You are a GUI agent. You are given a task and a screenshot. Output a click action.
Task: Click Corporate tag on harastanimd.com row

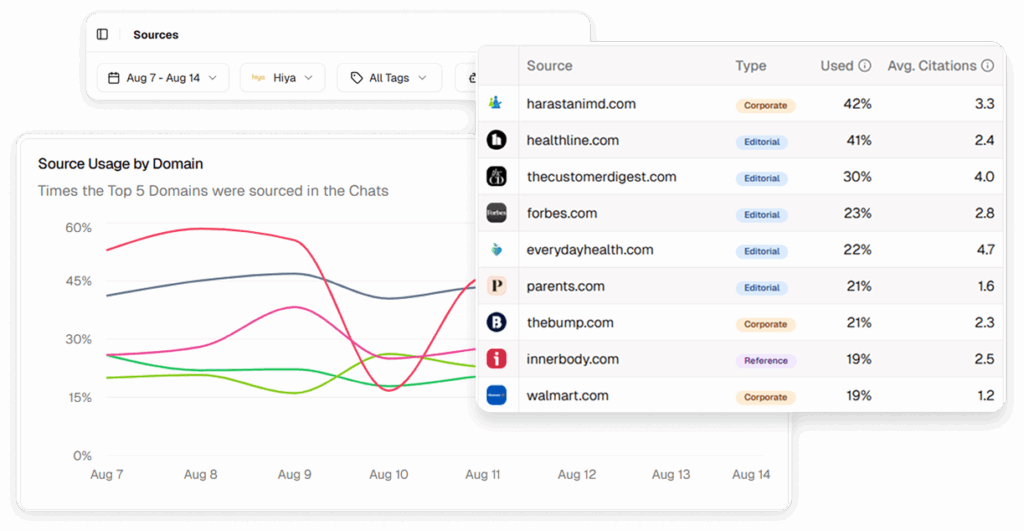(x=765, y=105)
